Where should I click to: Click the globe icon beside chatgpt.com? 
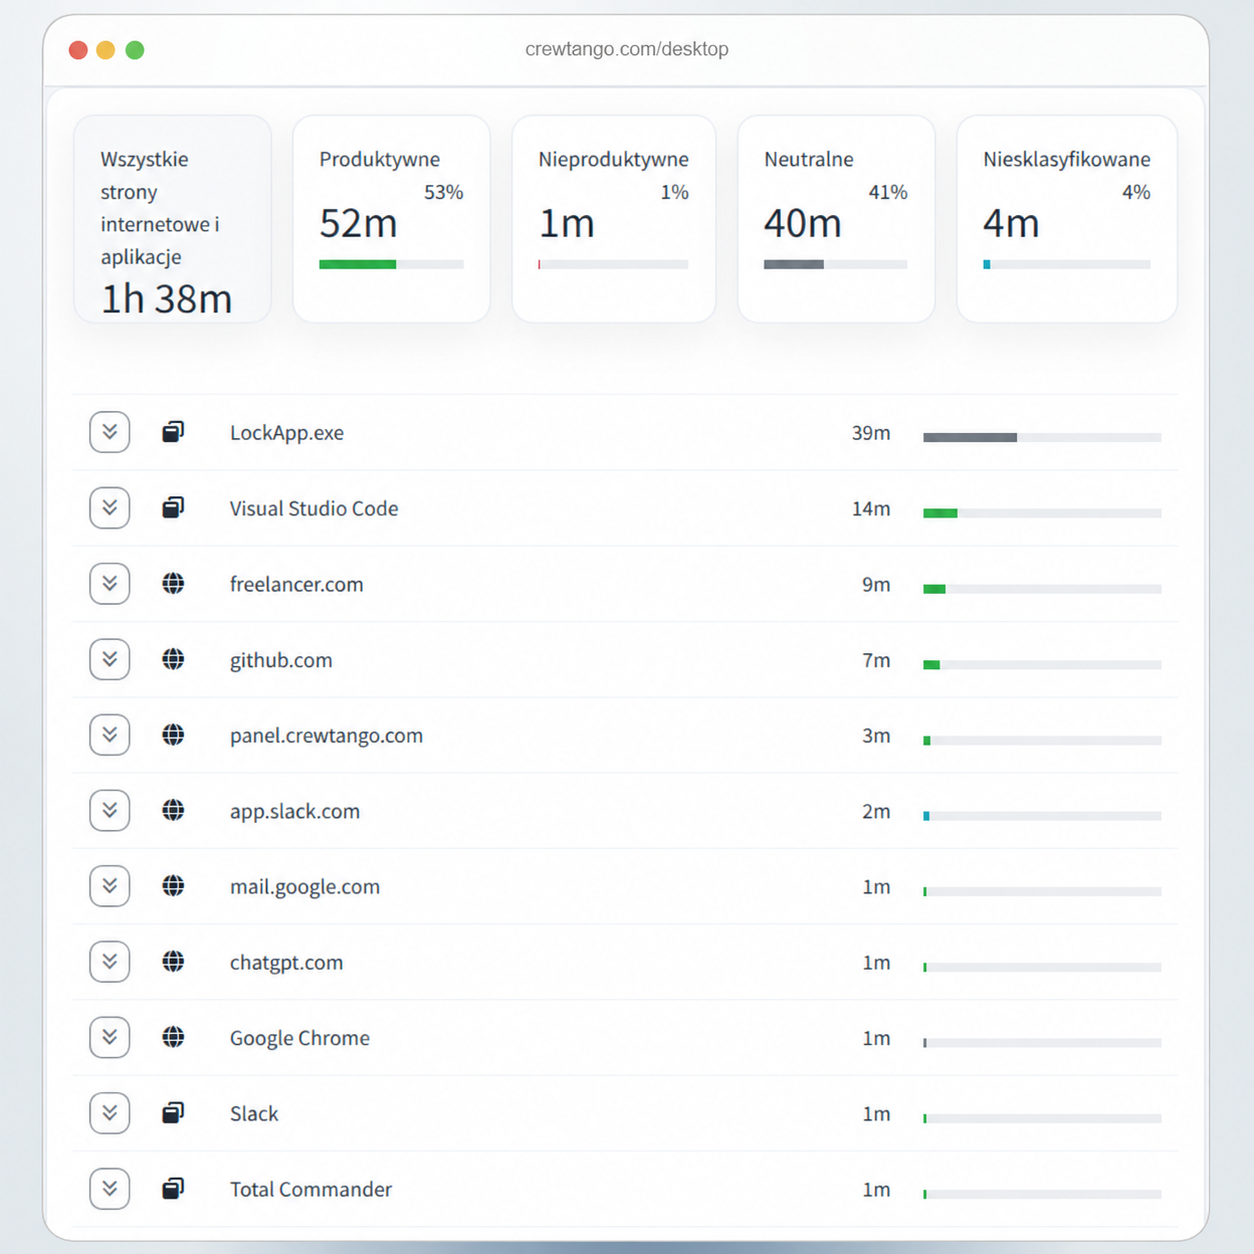173,962
